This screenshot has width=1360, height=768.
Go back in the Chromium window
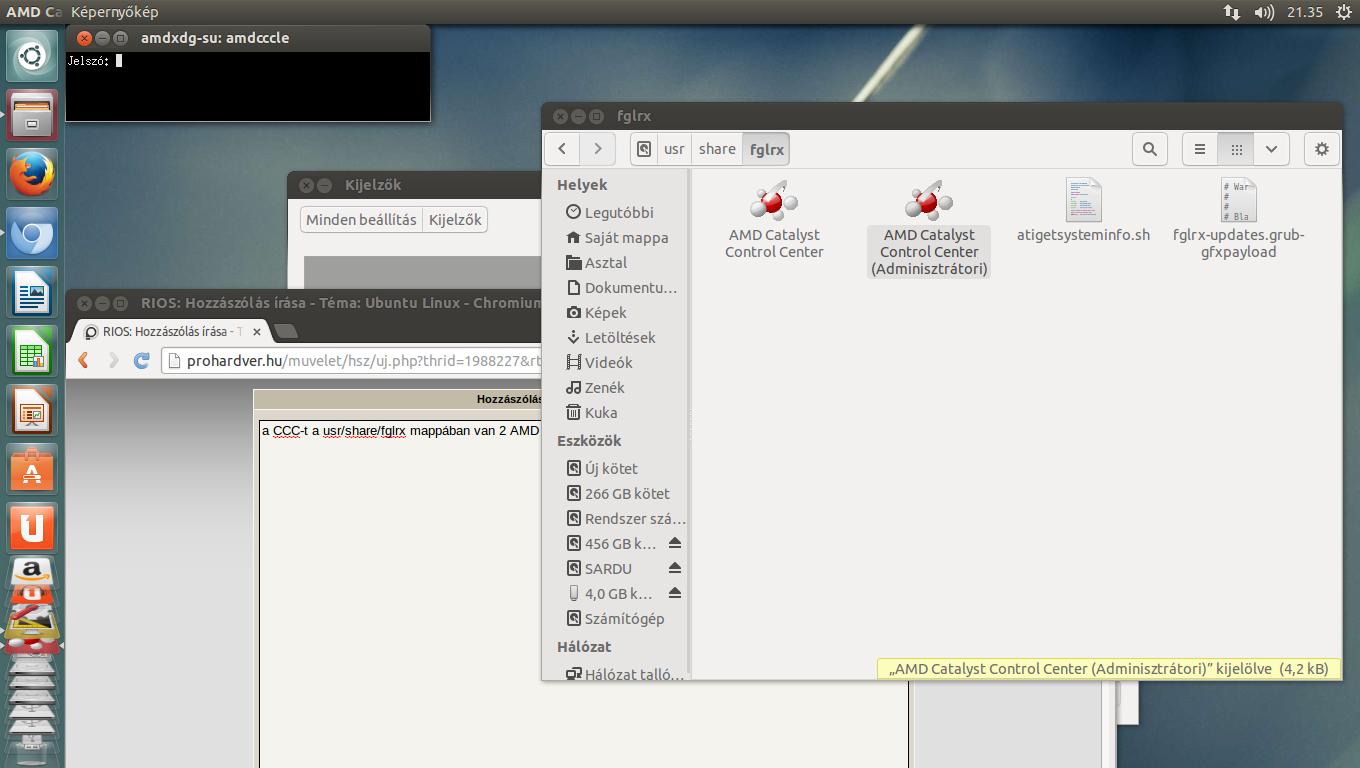(84, 360)
